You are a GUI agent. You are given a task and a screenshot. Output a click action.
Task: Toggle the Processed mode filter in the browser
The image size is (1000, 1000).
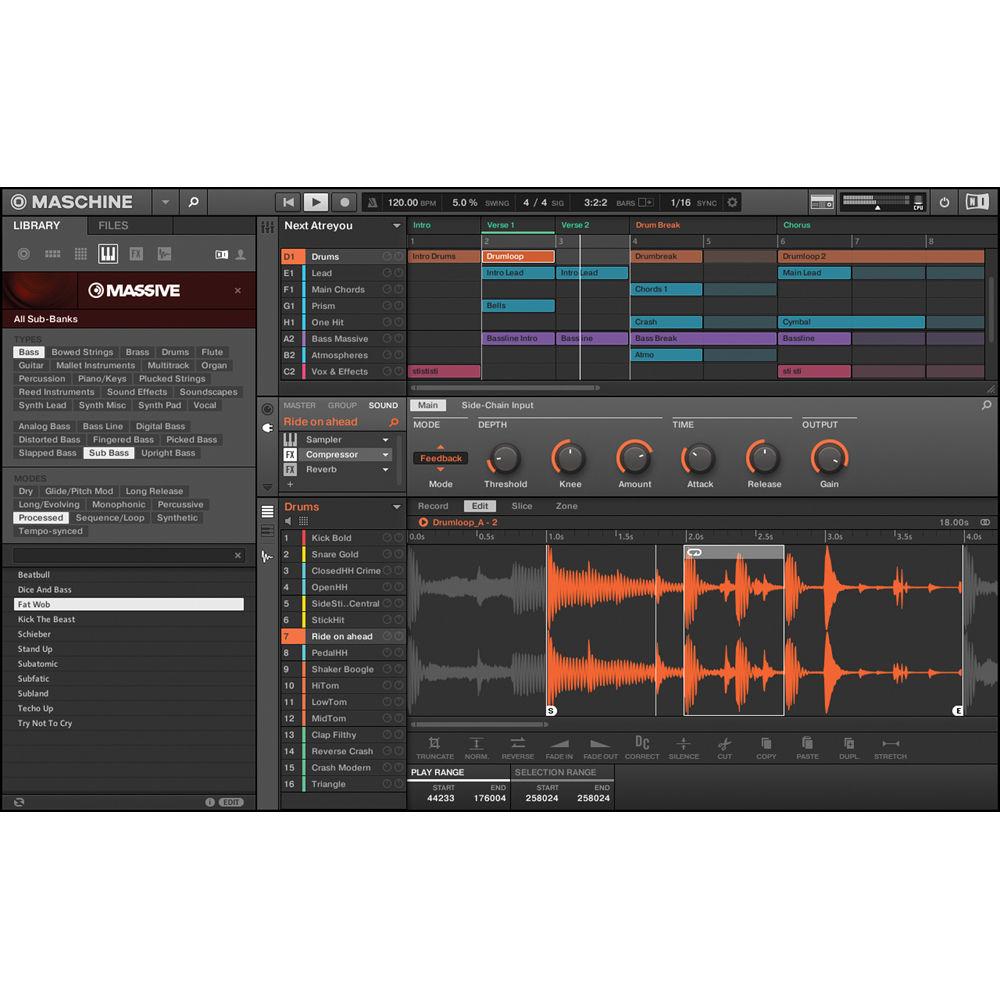41,517
